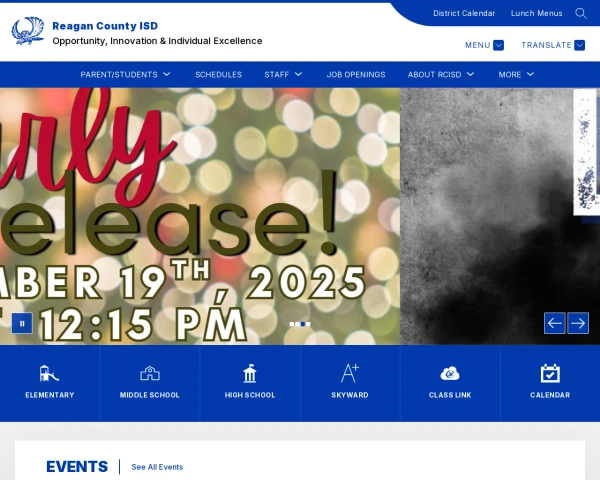The image size is (600, 480).
Task: Open the District Calendar link
Action: 464,13
